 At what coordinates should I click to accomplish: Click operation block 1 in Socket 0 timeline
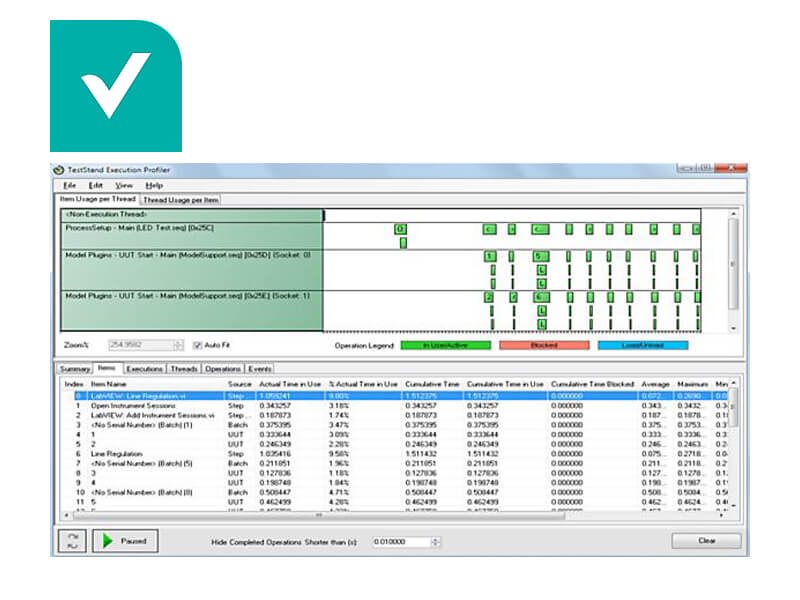pyautogui.click(x=490, y=256)
